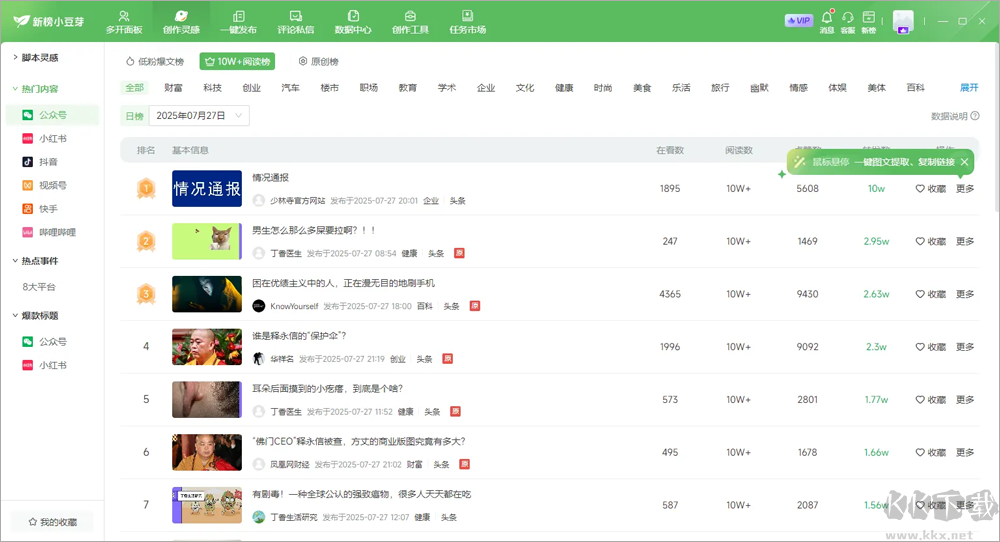Open the 消息 bell notifications

tap(827, 22)
